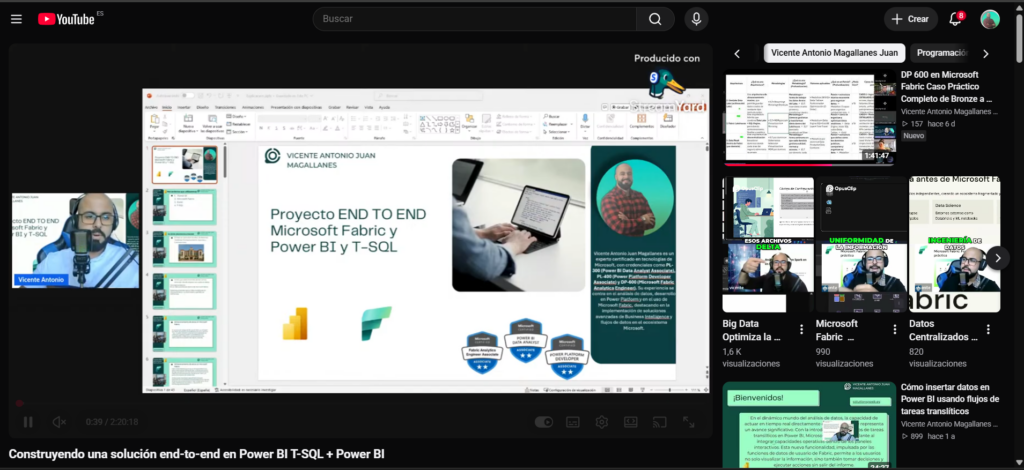Turn on subtitles with the captions icon
This screenshot has height=470, width=1024.
[573, 422]
